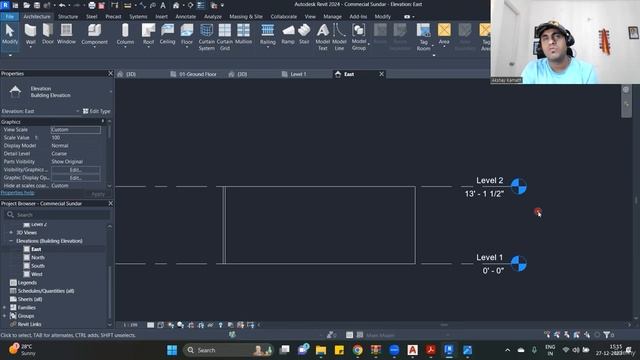Click the Print icon in quick access toolbar

pyautogui.click(x=92, y=5)
